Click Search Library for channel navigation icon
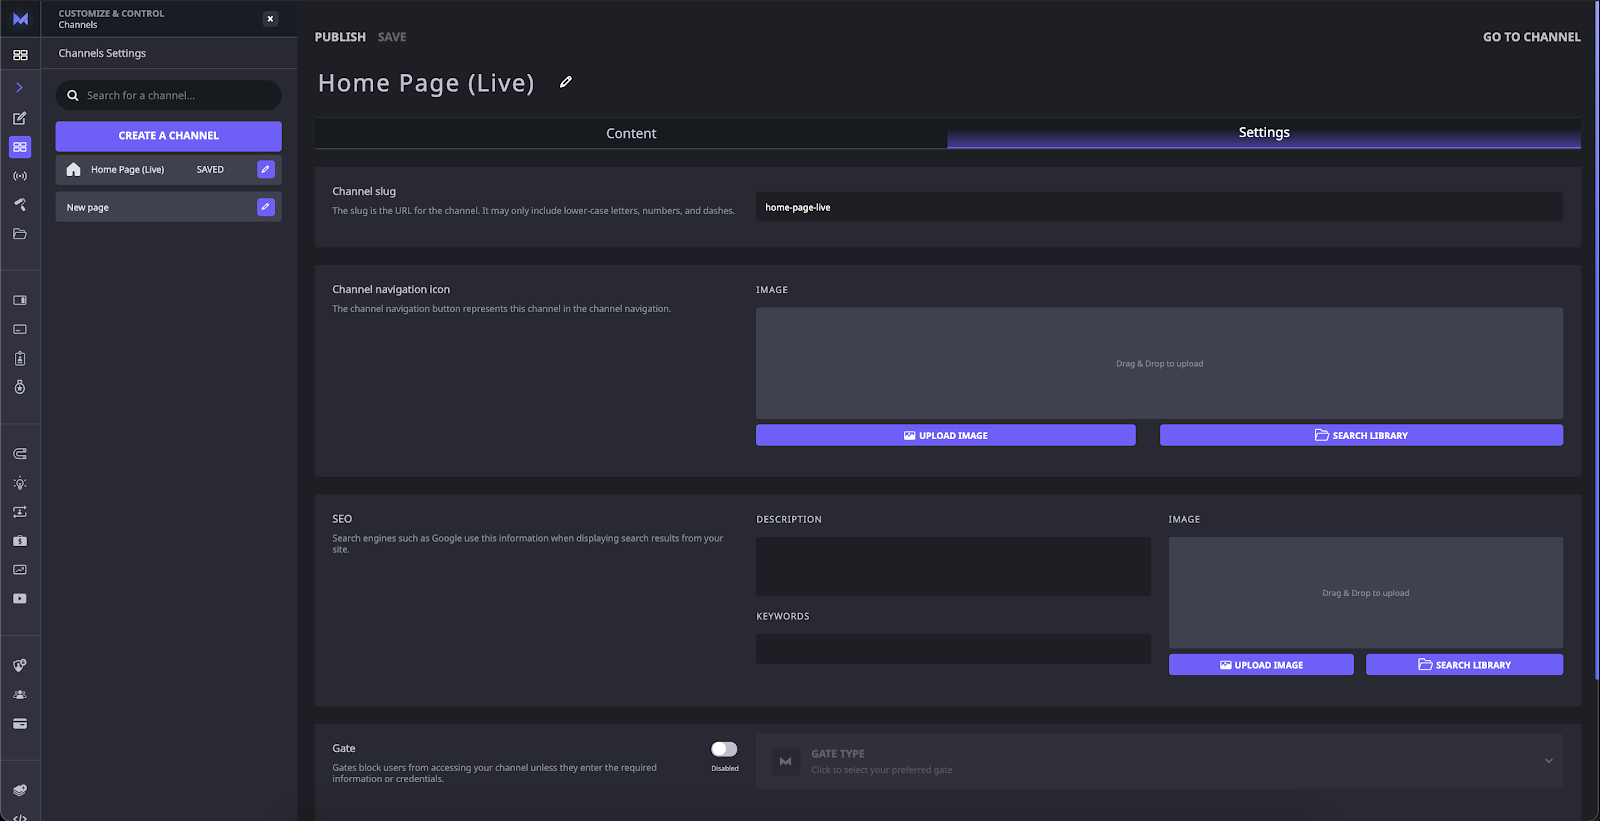1600x821 pixels. point(1361,435)
